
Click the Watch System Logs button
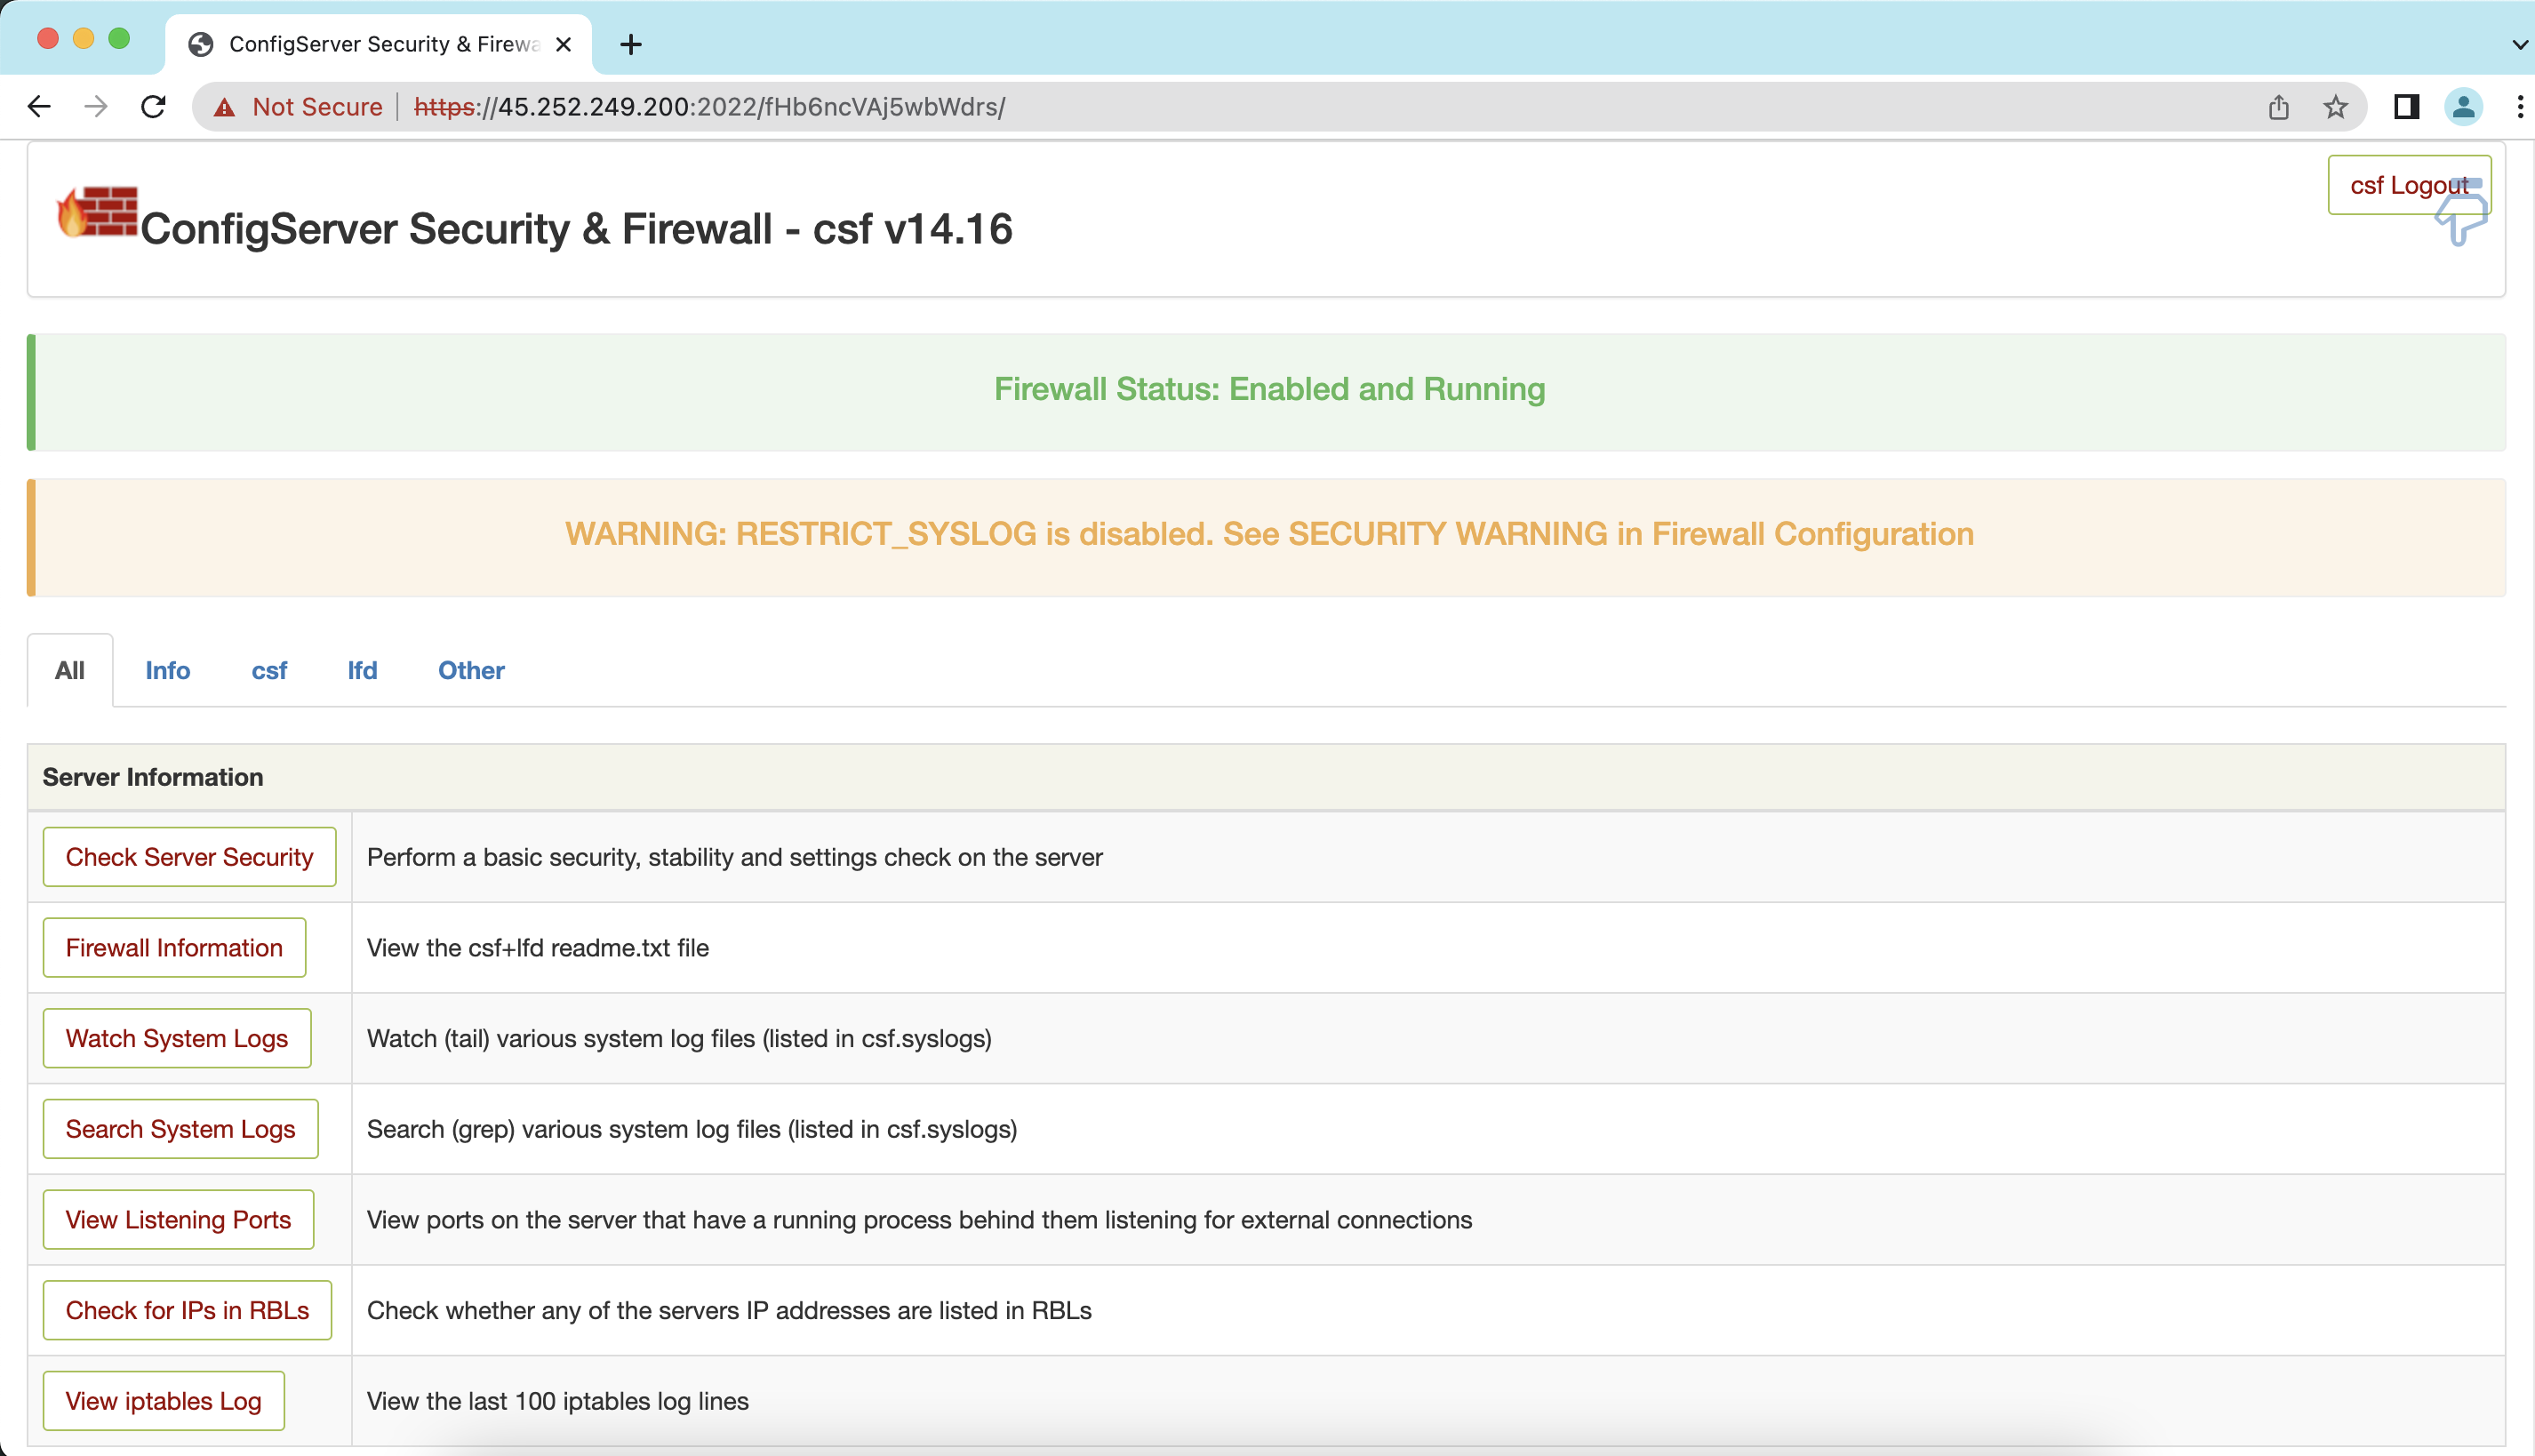tap(177, 1038)
